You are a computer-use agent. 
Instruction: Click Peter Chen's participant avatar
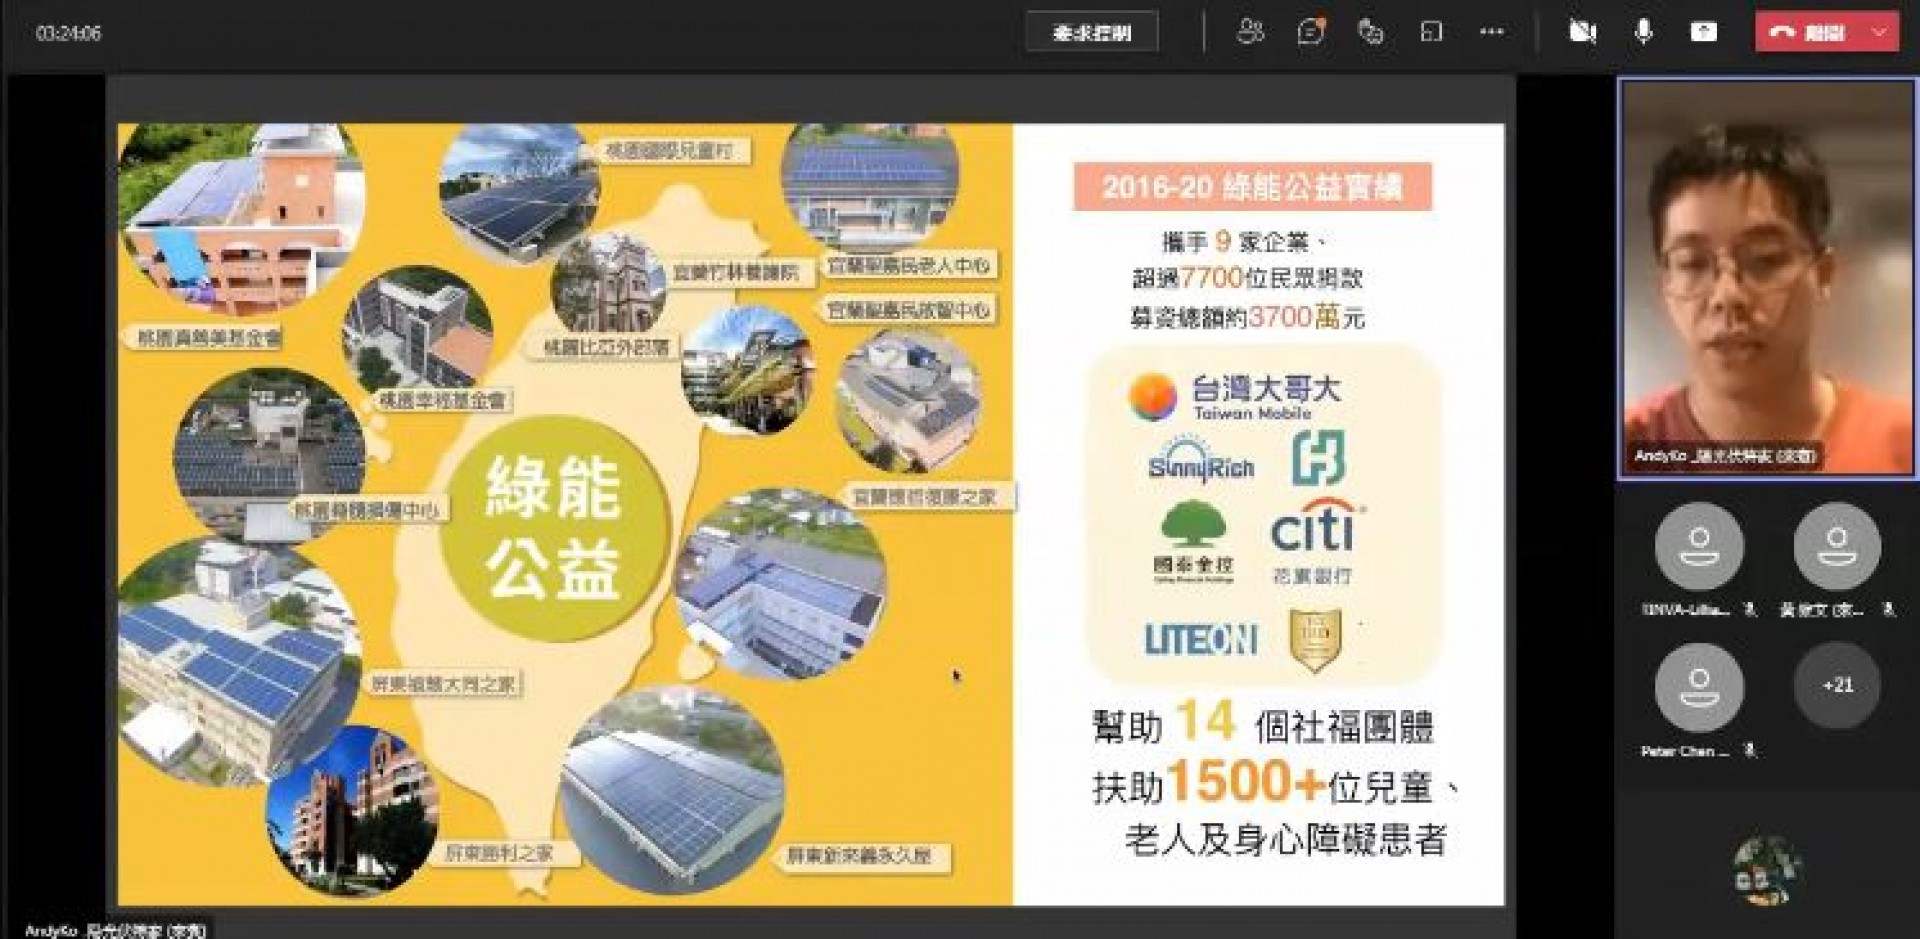point(1699,688)
